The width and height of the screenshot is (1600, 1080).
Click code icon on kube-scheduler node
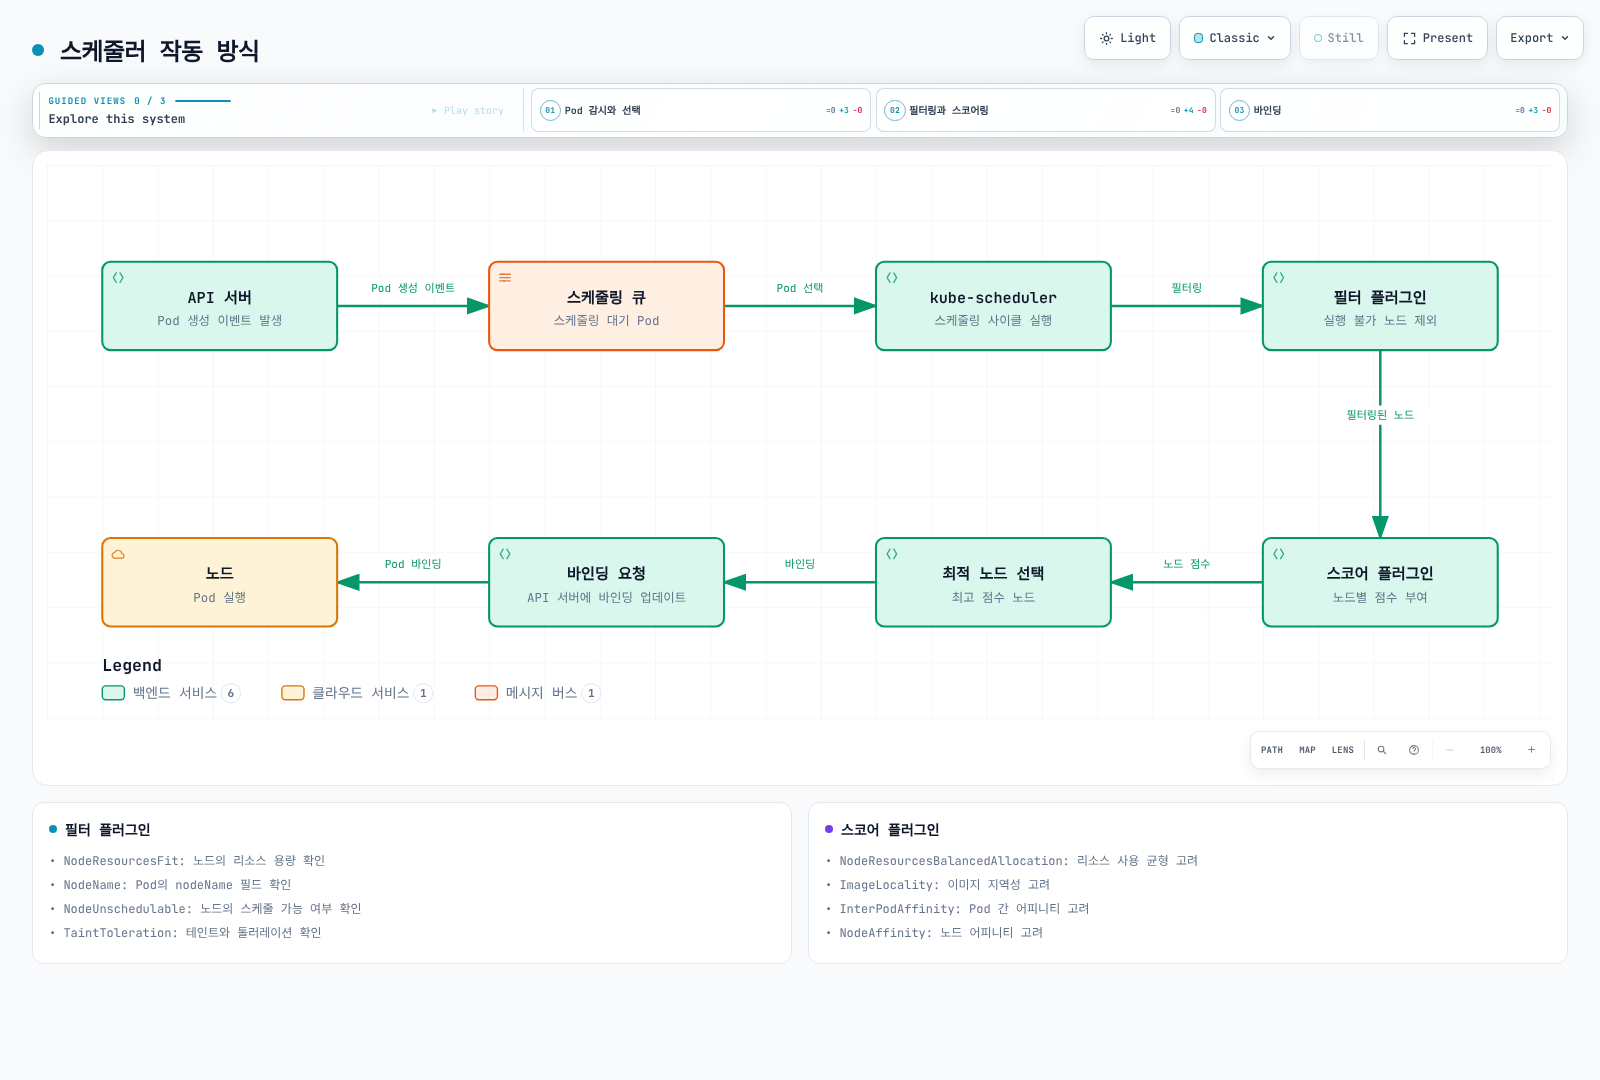[x=892, y=278]
